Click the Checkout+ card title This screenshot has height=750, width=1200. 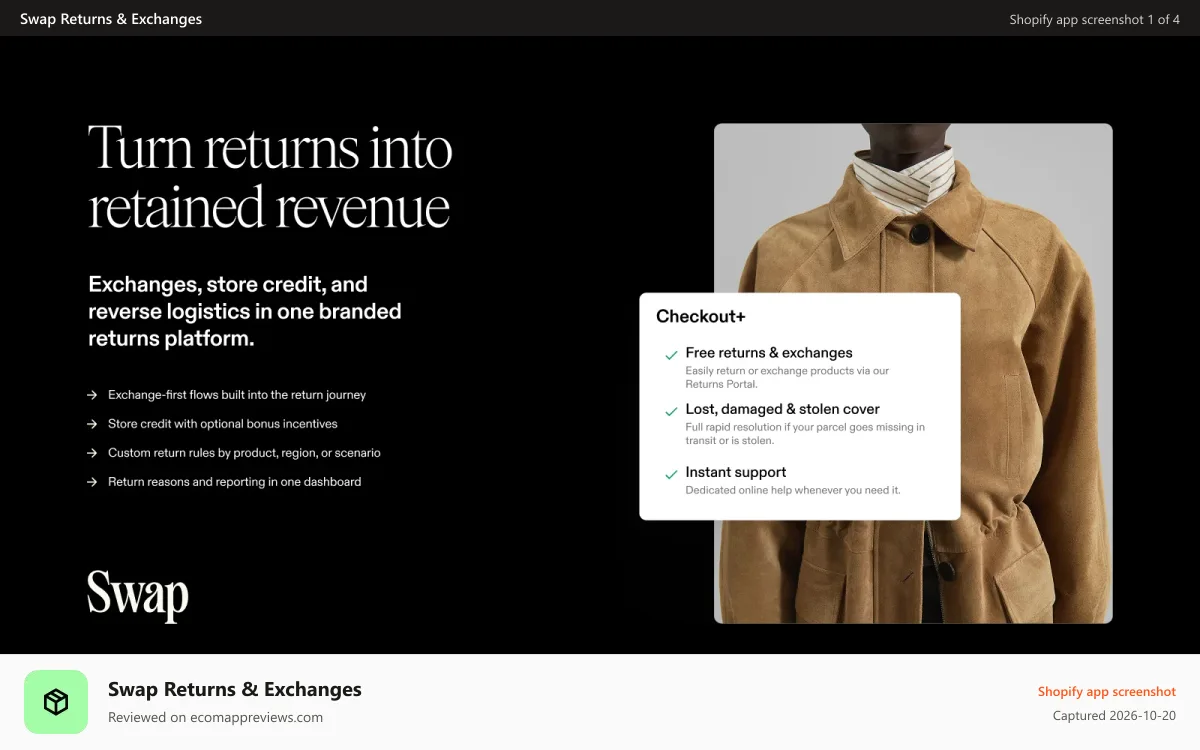[x=701, y=316]
